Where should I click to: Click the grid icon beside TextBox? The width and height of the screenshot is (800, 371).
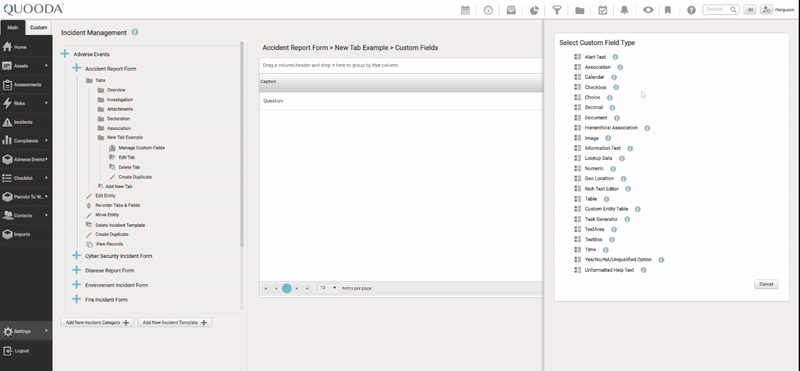[578, 239]
